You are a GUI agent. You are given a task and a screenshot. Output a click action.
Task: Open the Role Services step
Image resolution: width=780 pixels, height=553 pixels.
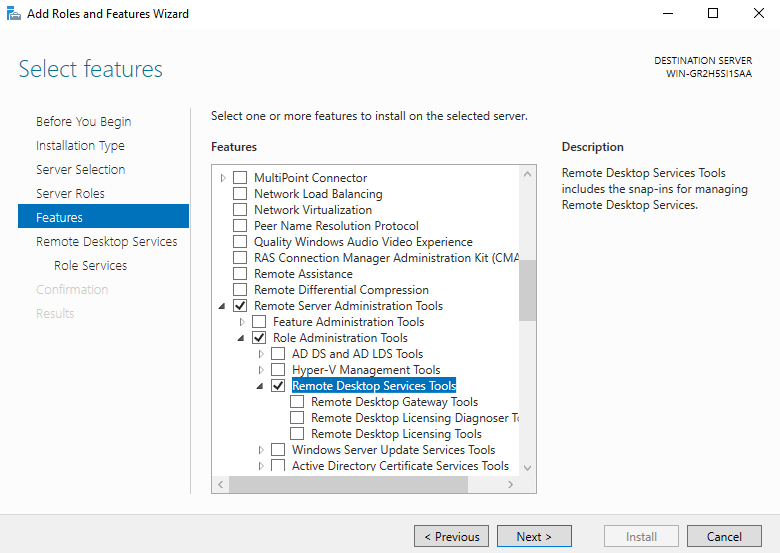pyautogui.click(x=91, y=266)
